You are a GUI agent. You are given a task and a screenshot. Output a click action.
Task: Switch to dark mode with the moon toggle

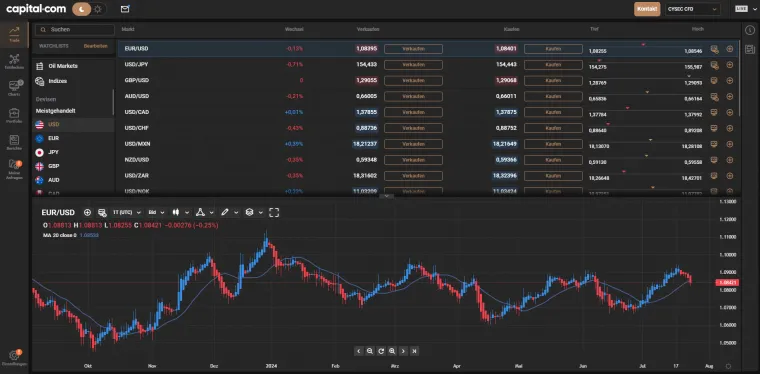(81, 9)
